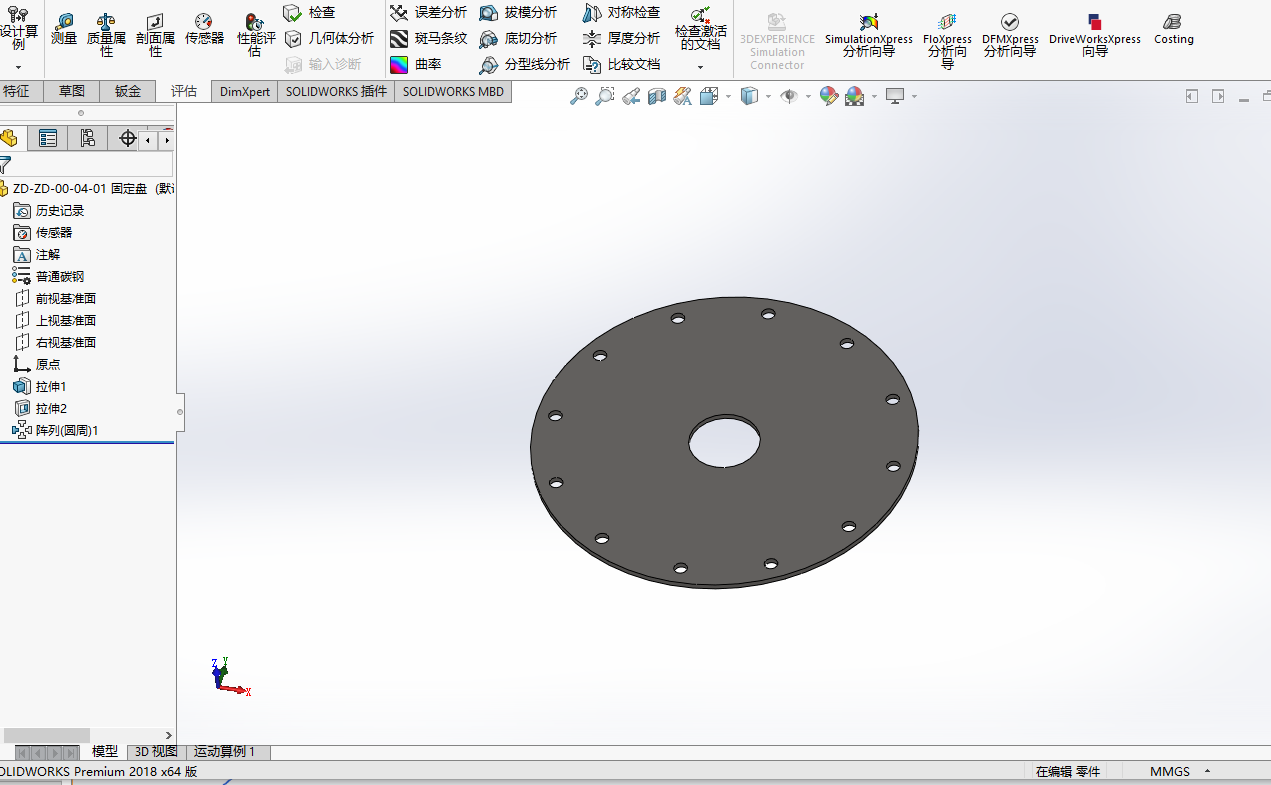Image resolution: width=1271 pixels, height=785 pixels.
Task: Click Dynamic Annotation Views icon
Action: tap(682, 96)
